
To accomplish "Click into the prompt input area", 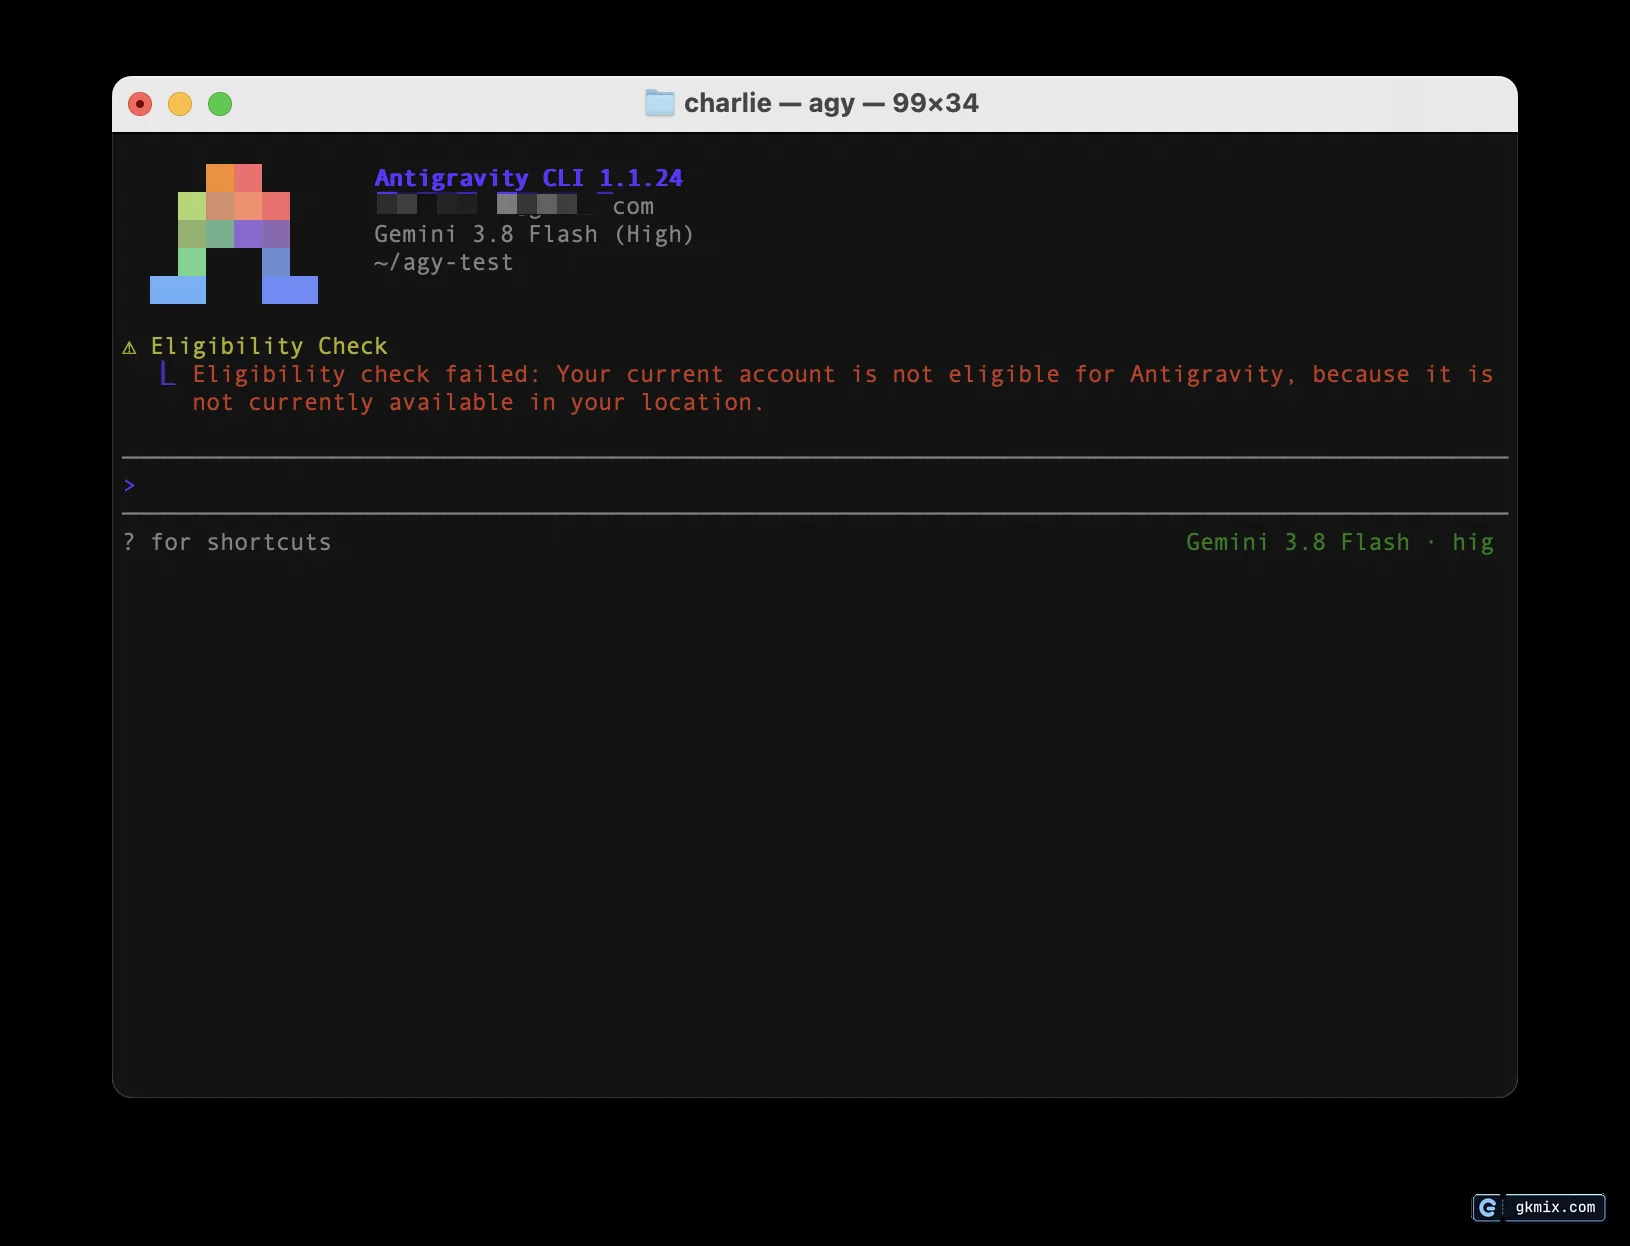I will 815,486.
